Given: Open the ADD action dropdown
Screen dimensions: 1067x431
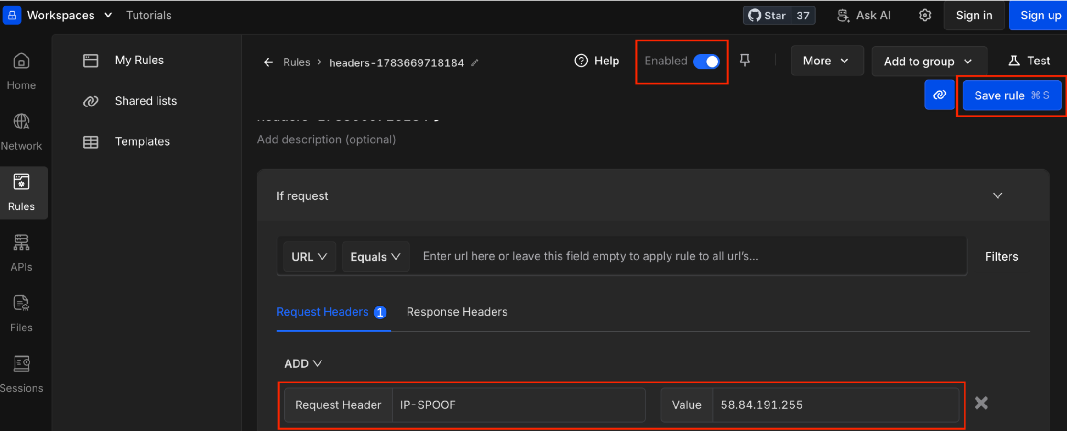Looking at the screenshot, I should click(303, 364).
